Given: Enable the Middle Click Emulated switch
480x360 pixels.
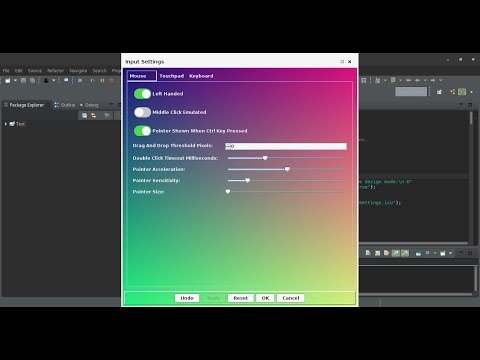Looking at the screenshot, I should tap(142, 112).
